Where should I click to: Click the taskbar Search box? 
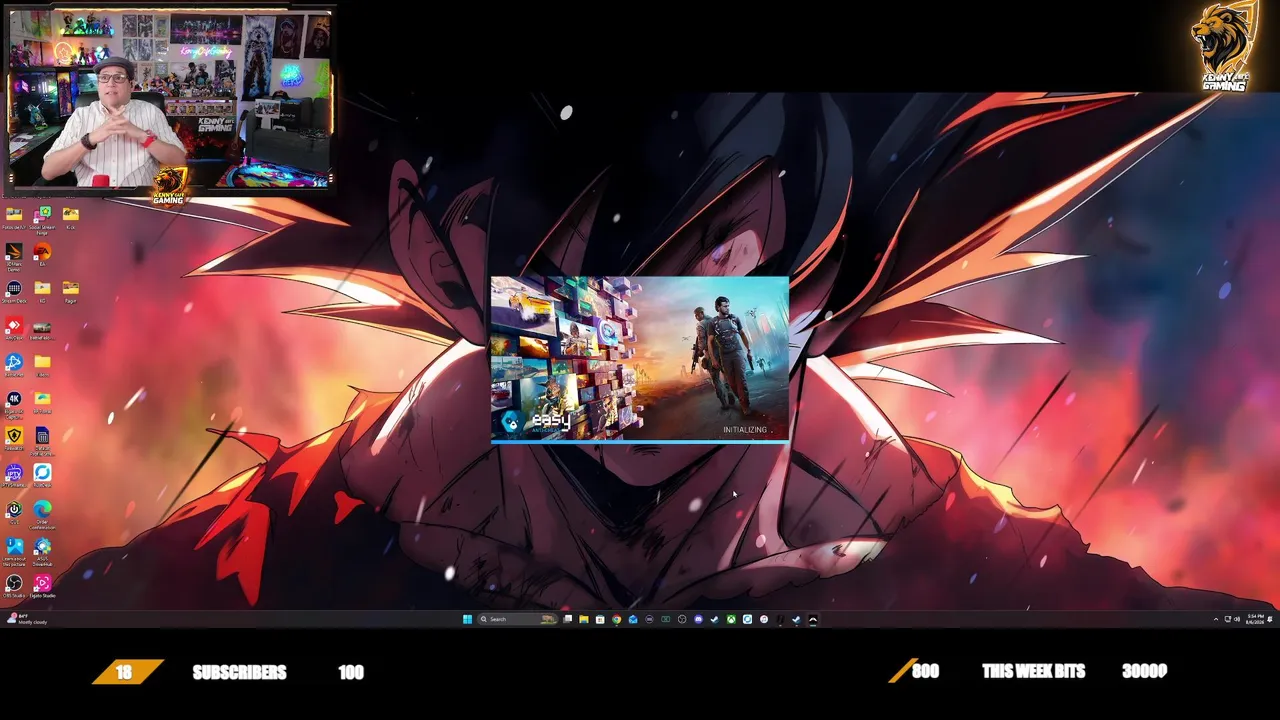517,619
